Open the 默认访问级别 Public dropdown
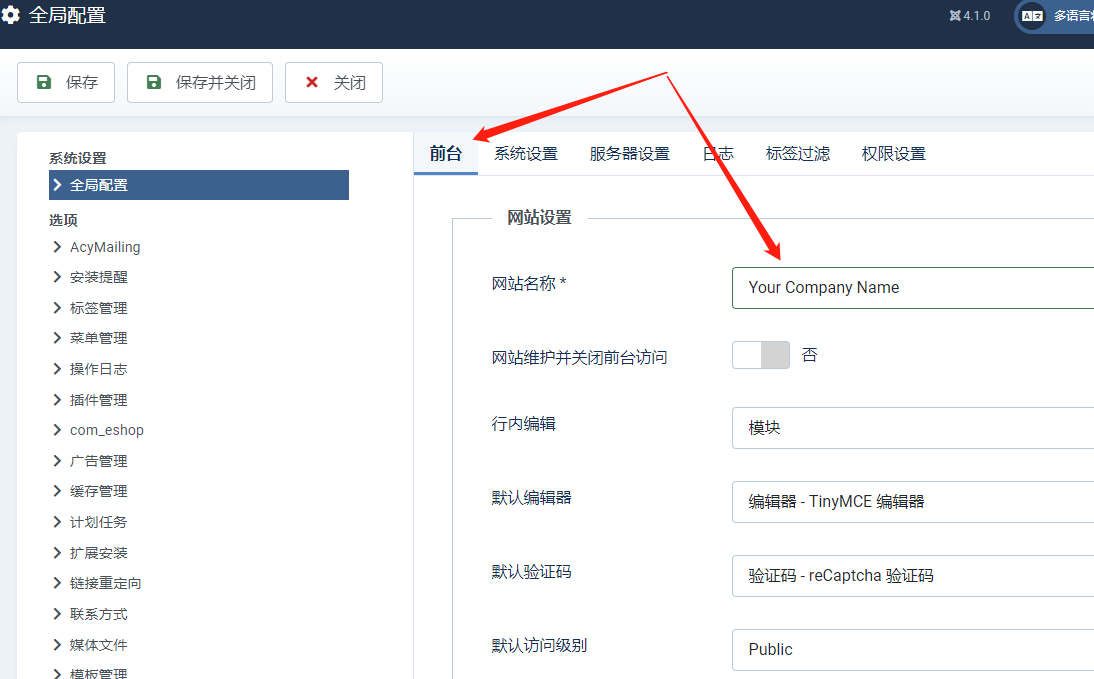The width and height of the screenshot is (1094, 679). click(912, 649)
